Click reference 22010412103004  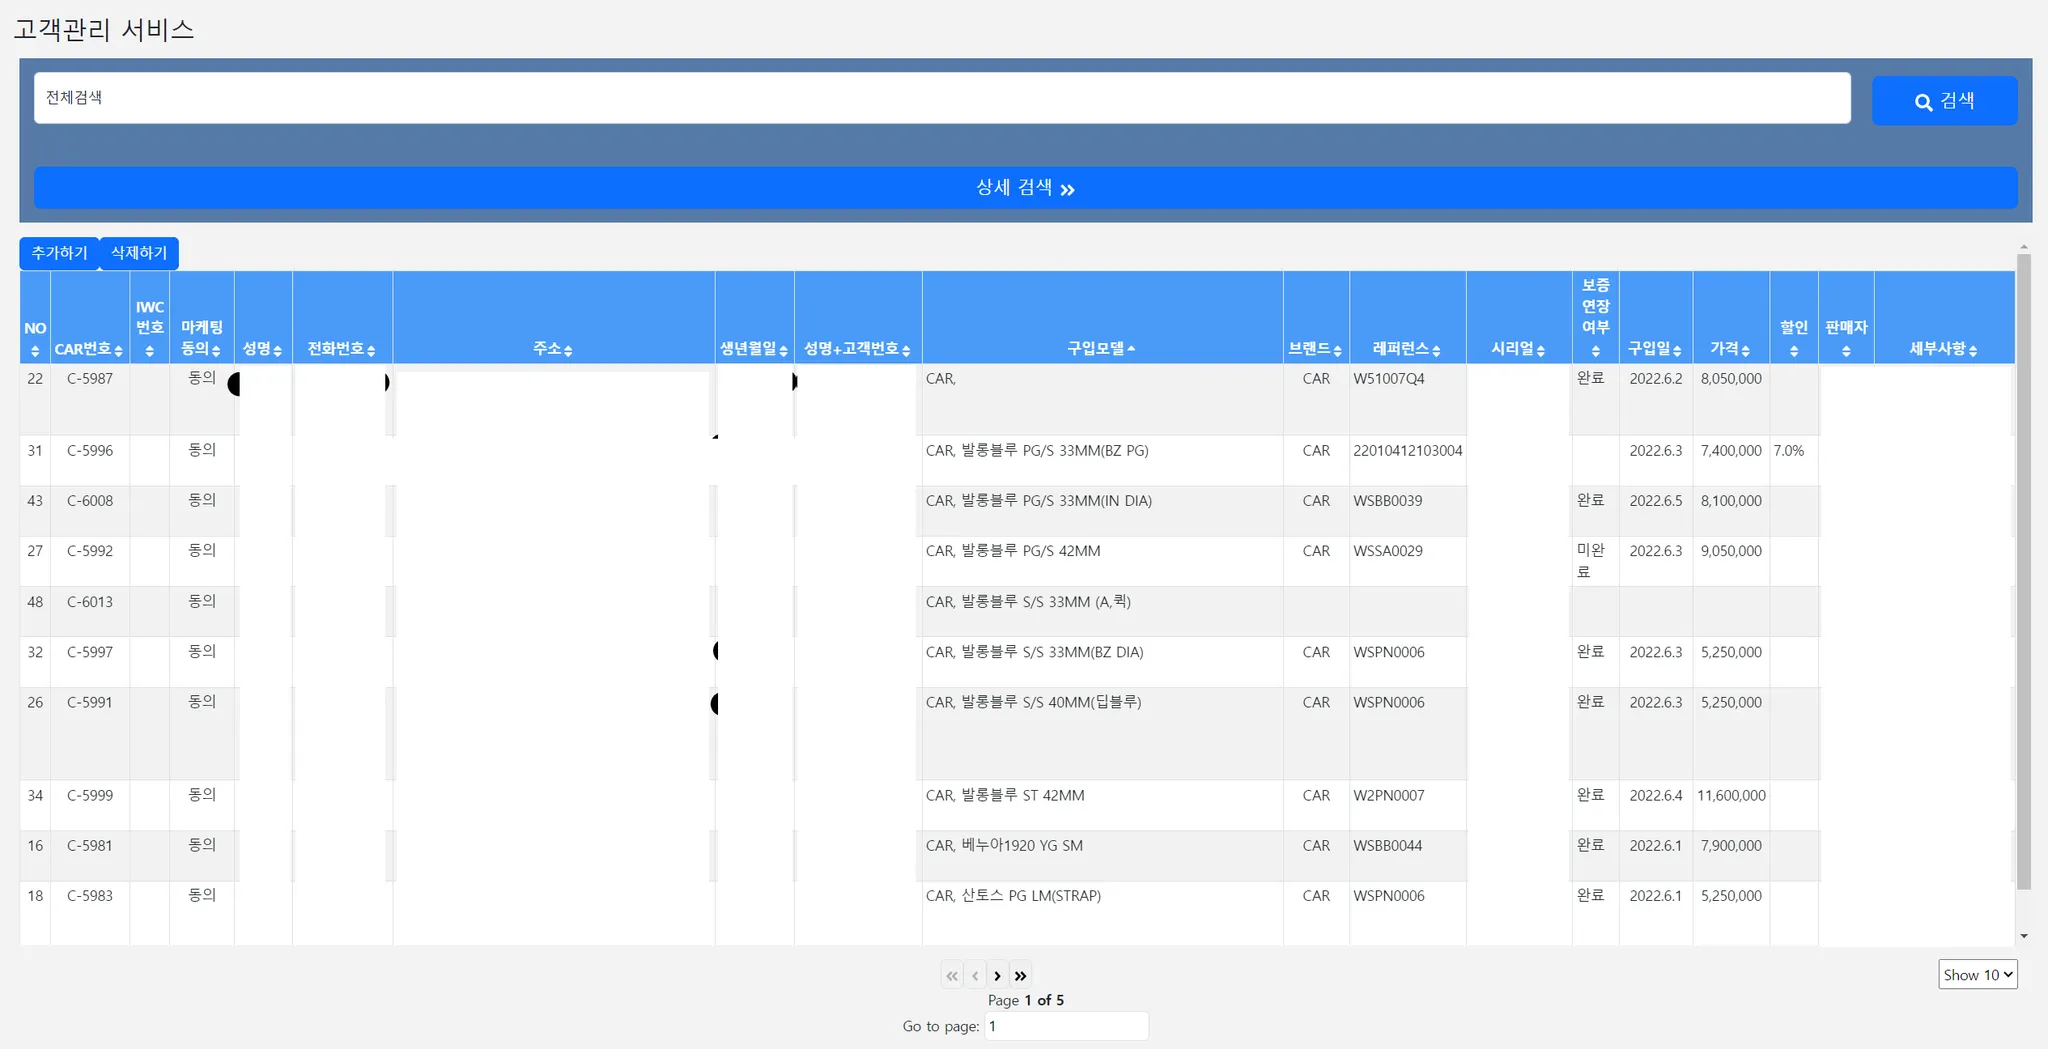pyautogui.click(x=1408, y=451)
